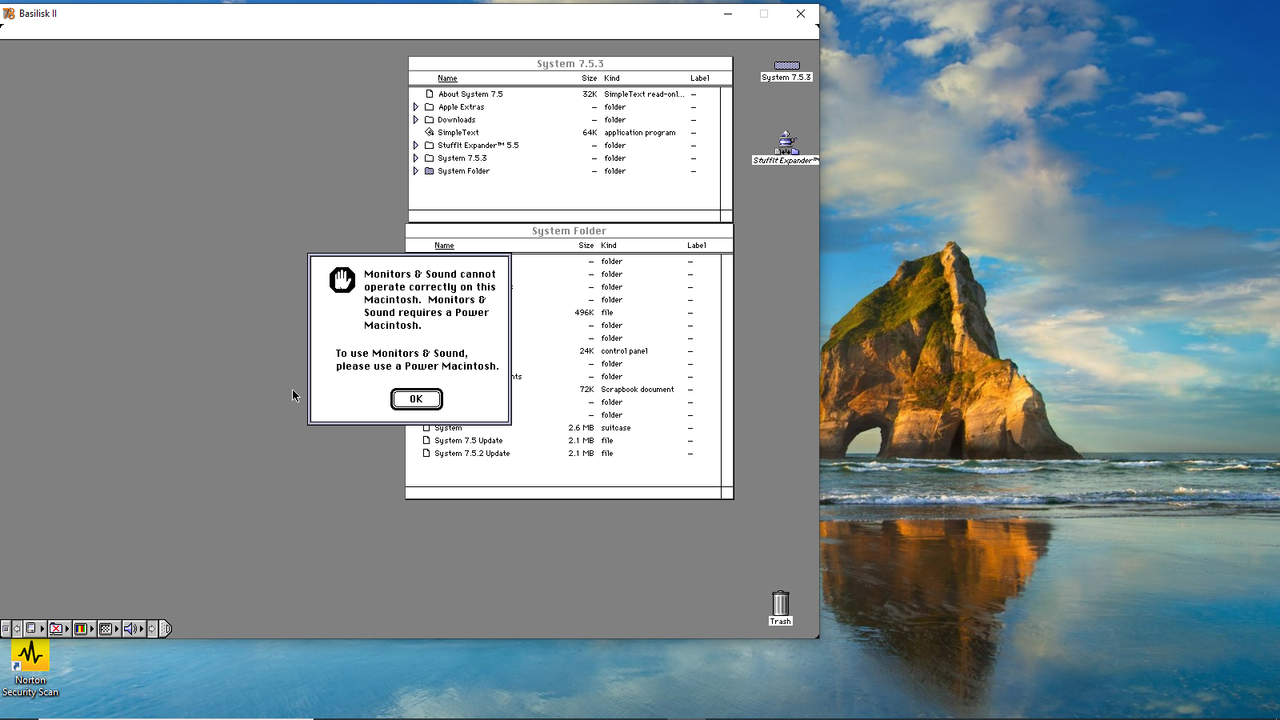Image resolution: width=1280 pixels, height=720 pixels.
Task: Sort System Folder window by Size header
Action: (x=586, y=245)
